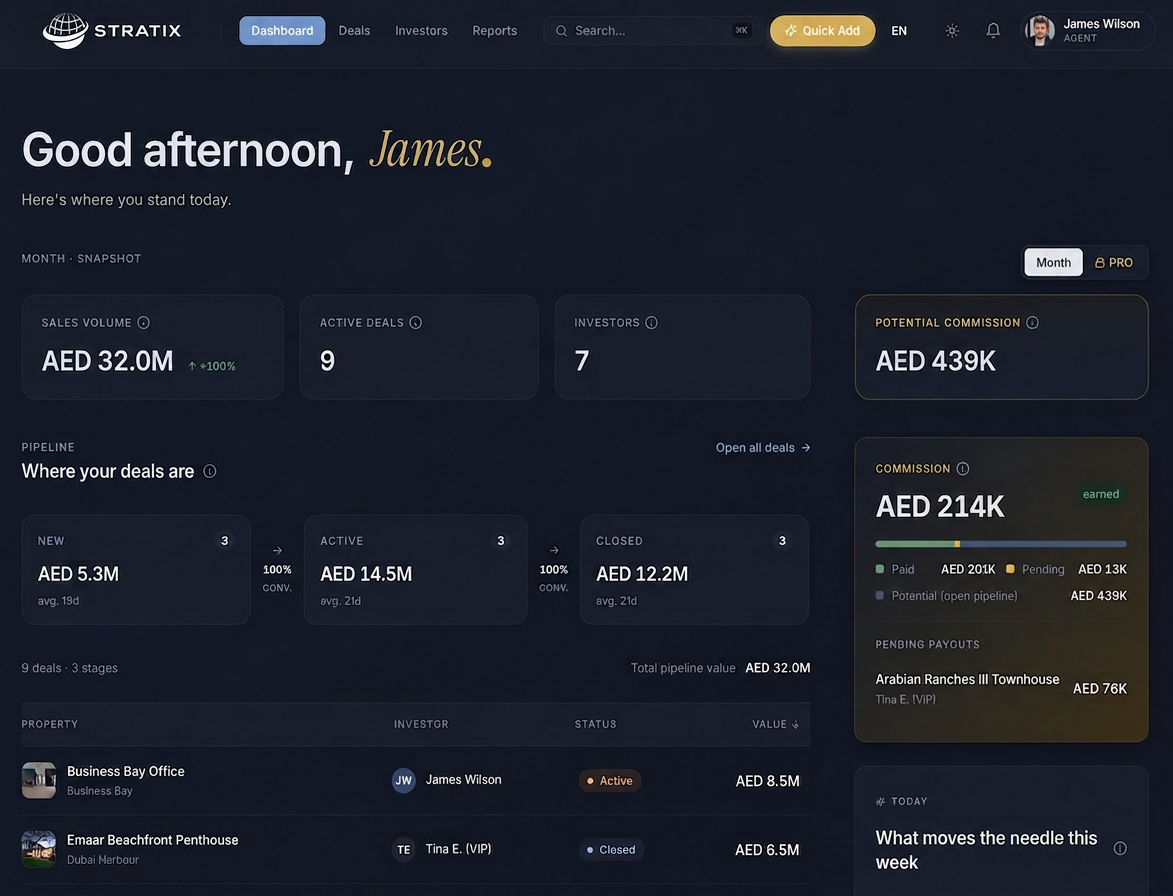Select the PRO period toggle
The image size is (1173, 896).
[x=1114, y=263]
